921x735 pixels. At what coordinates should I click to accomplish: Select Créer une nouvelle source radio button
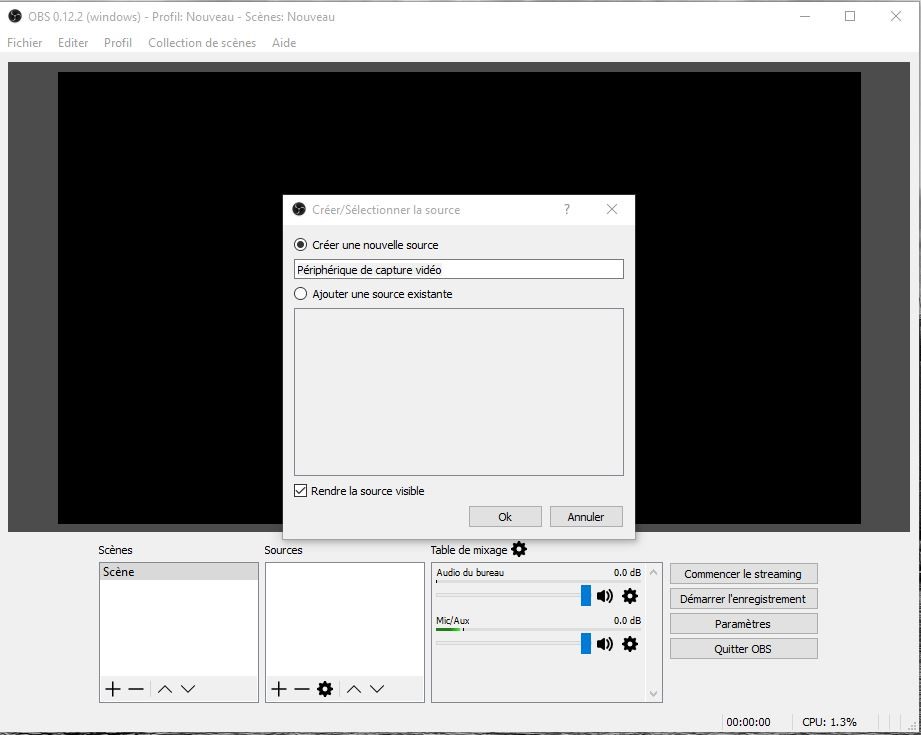pos(301,245)
